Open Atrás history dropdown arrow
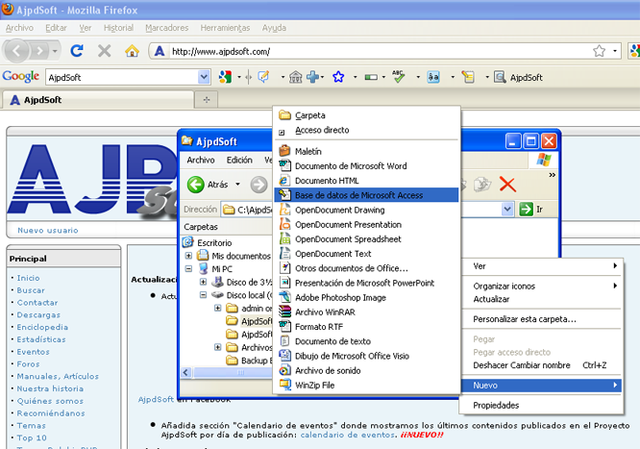 [x=238, y=184]
